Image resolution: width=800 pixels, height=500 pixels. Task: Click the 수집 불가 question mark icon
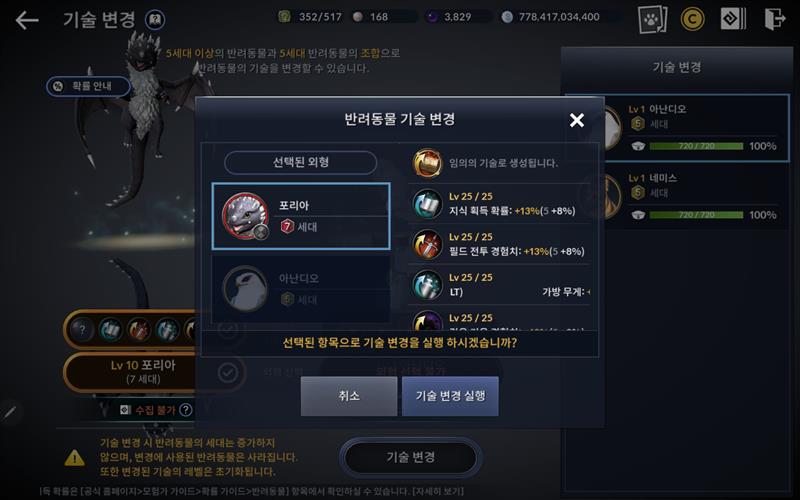coord(186,410)
